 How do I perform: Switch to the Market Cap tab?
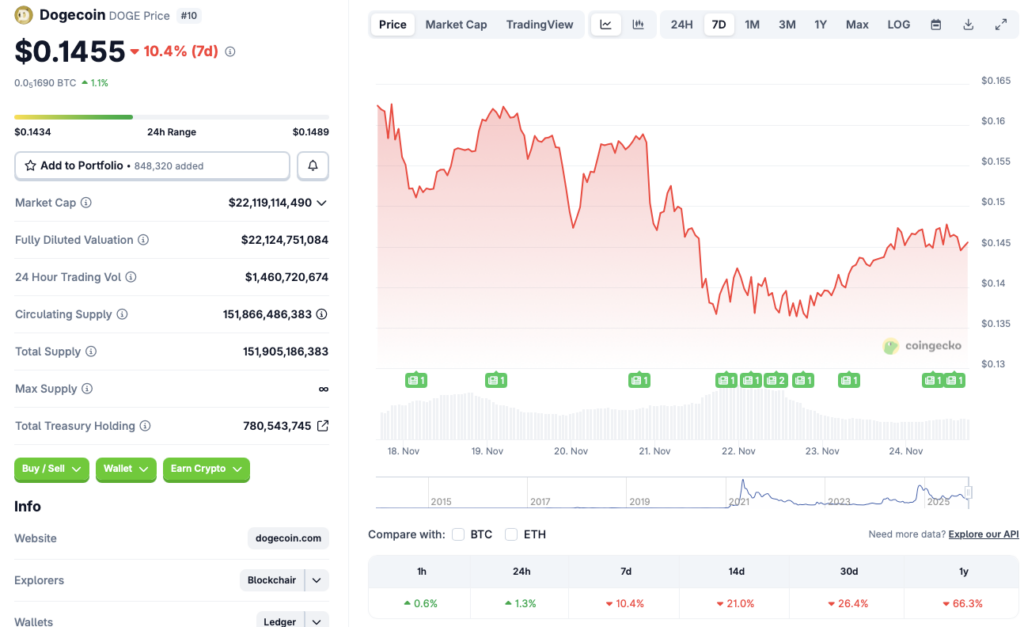coord(456,24)
